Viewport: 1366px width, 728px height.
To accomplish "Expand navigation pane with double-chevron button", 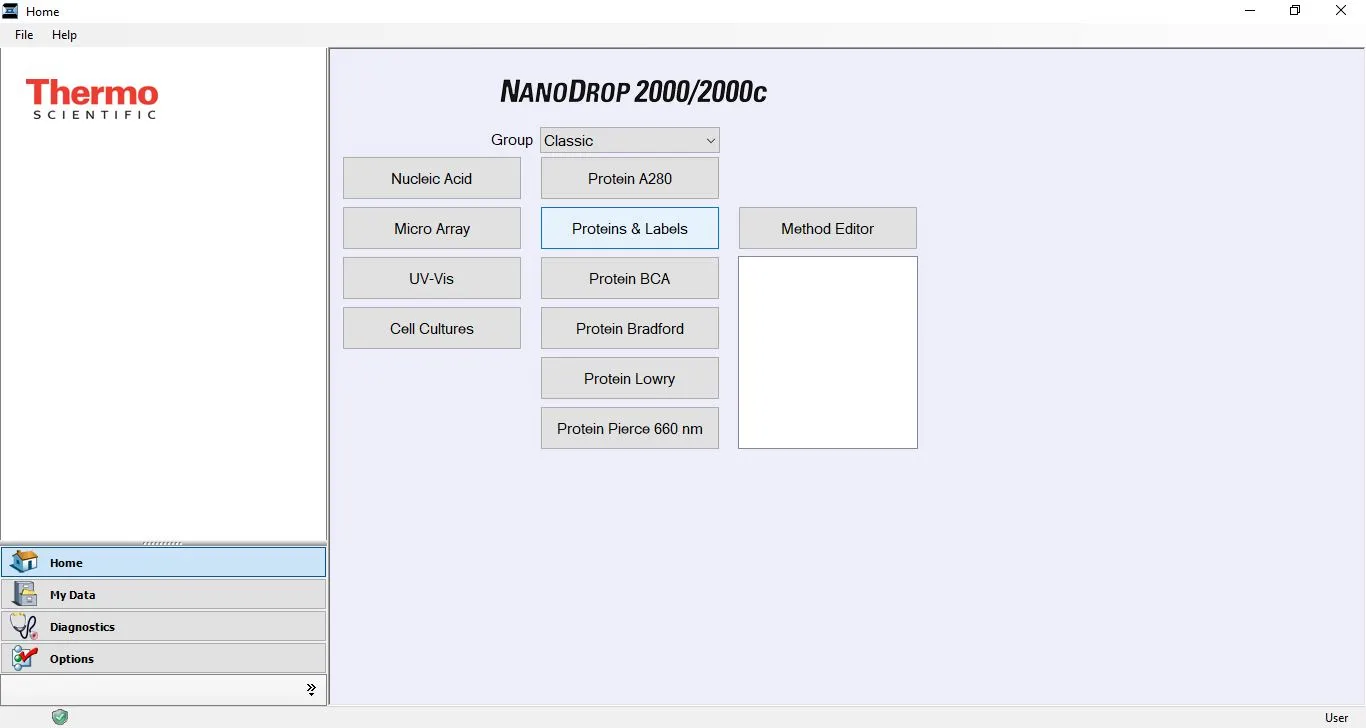I will click(311, 689).
